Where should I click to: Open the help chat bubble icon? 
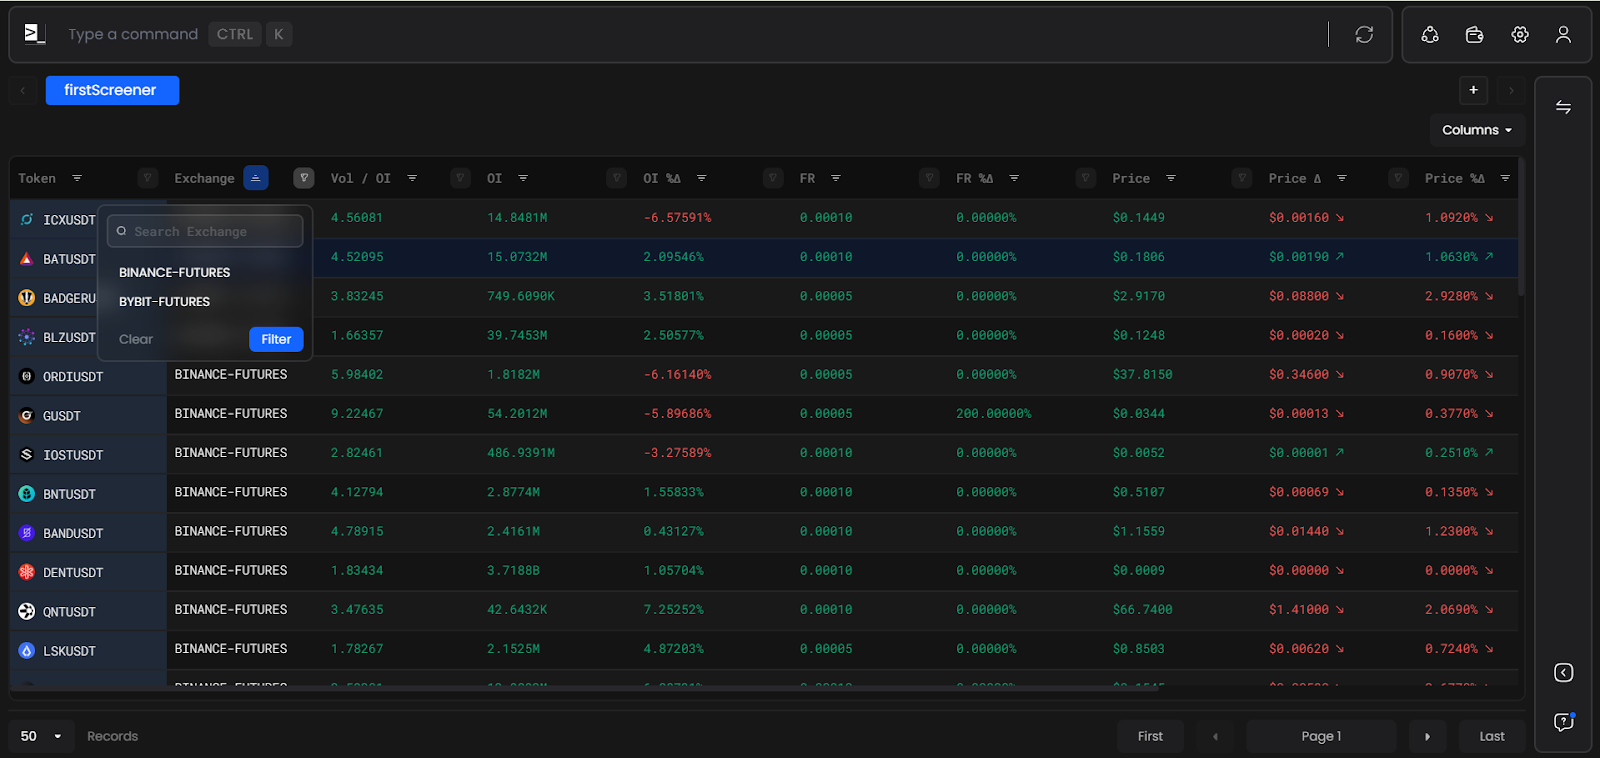pyautogui.click(x=1564, y=721)
